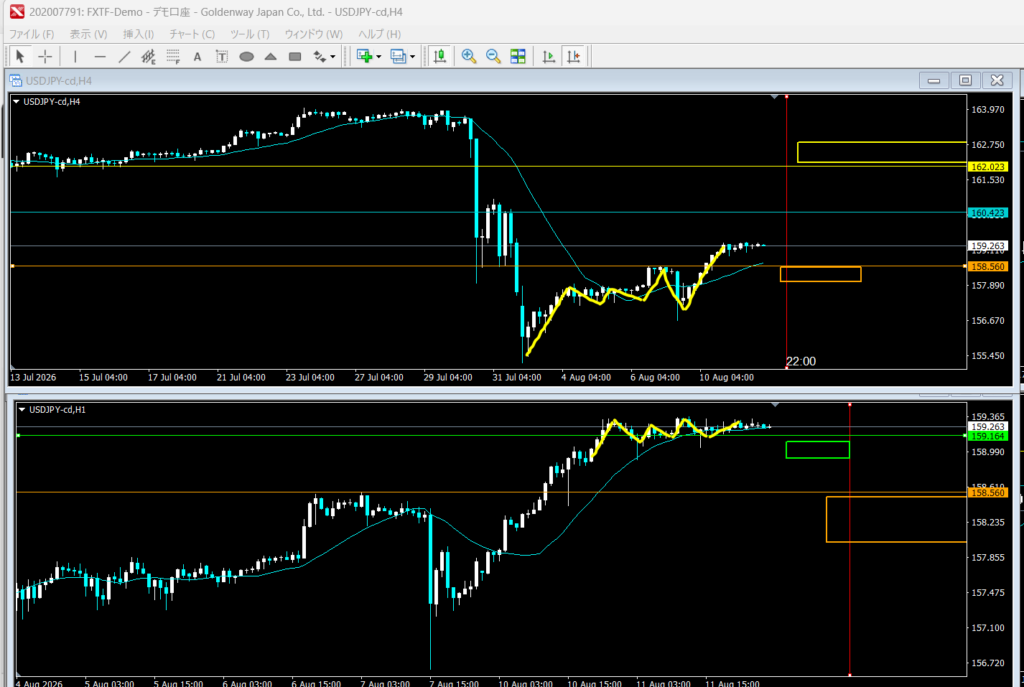Click the 22:00 time label on H4 chart

(801, 361)
